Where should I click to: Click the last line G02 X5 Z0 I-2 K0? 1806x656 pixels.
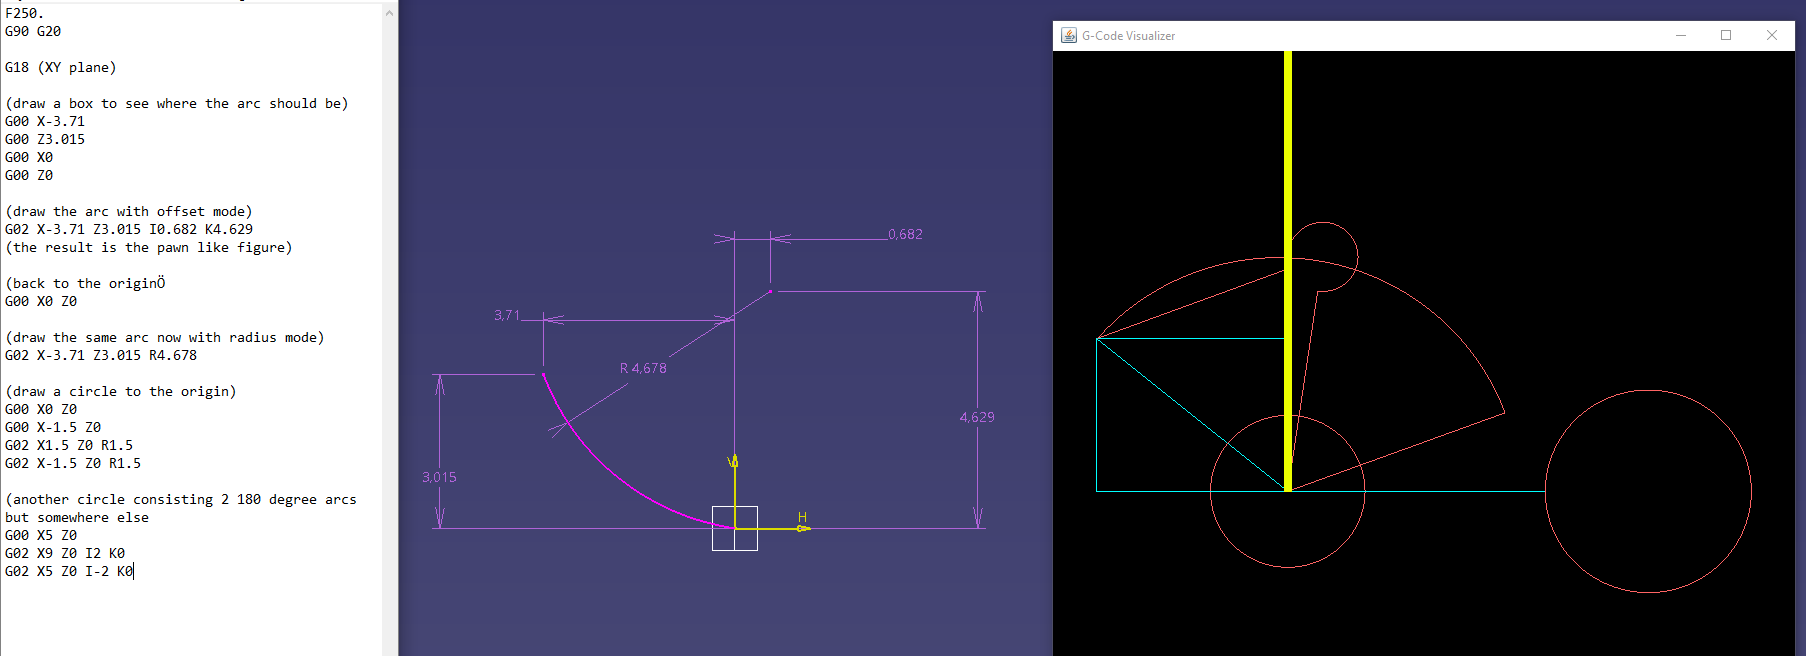(x=69, y=571)
